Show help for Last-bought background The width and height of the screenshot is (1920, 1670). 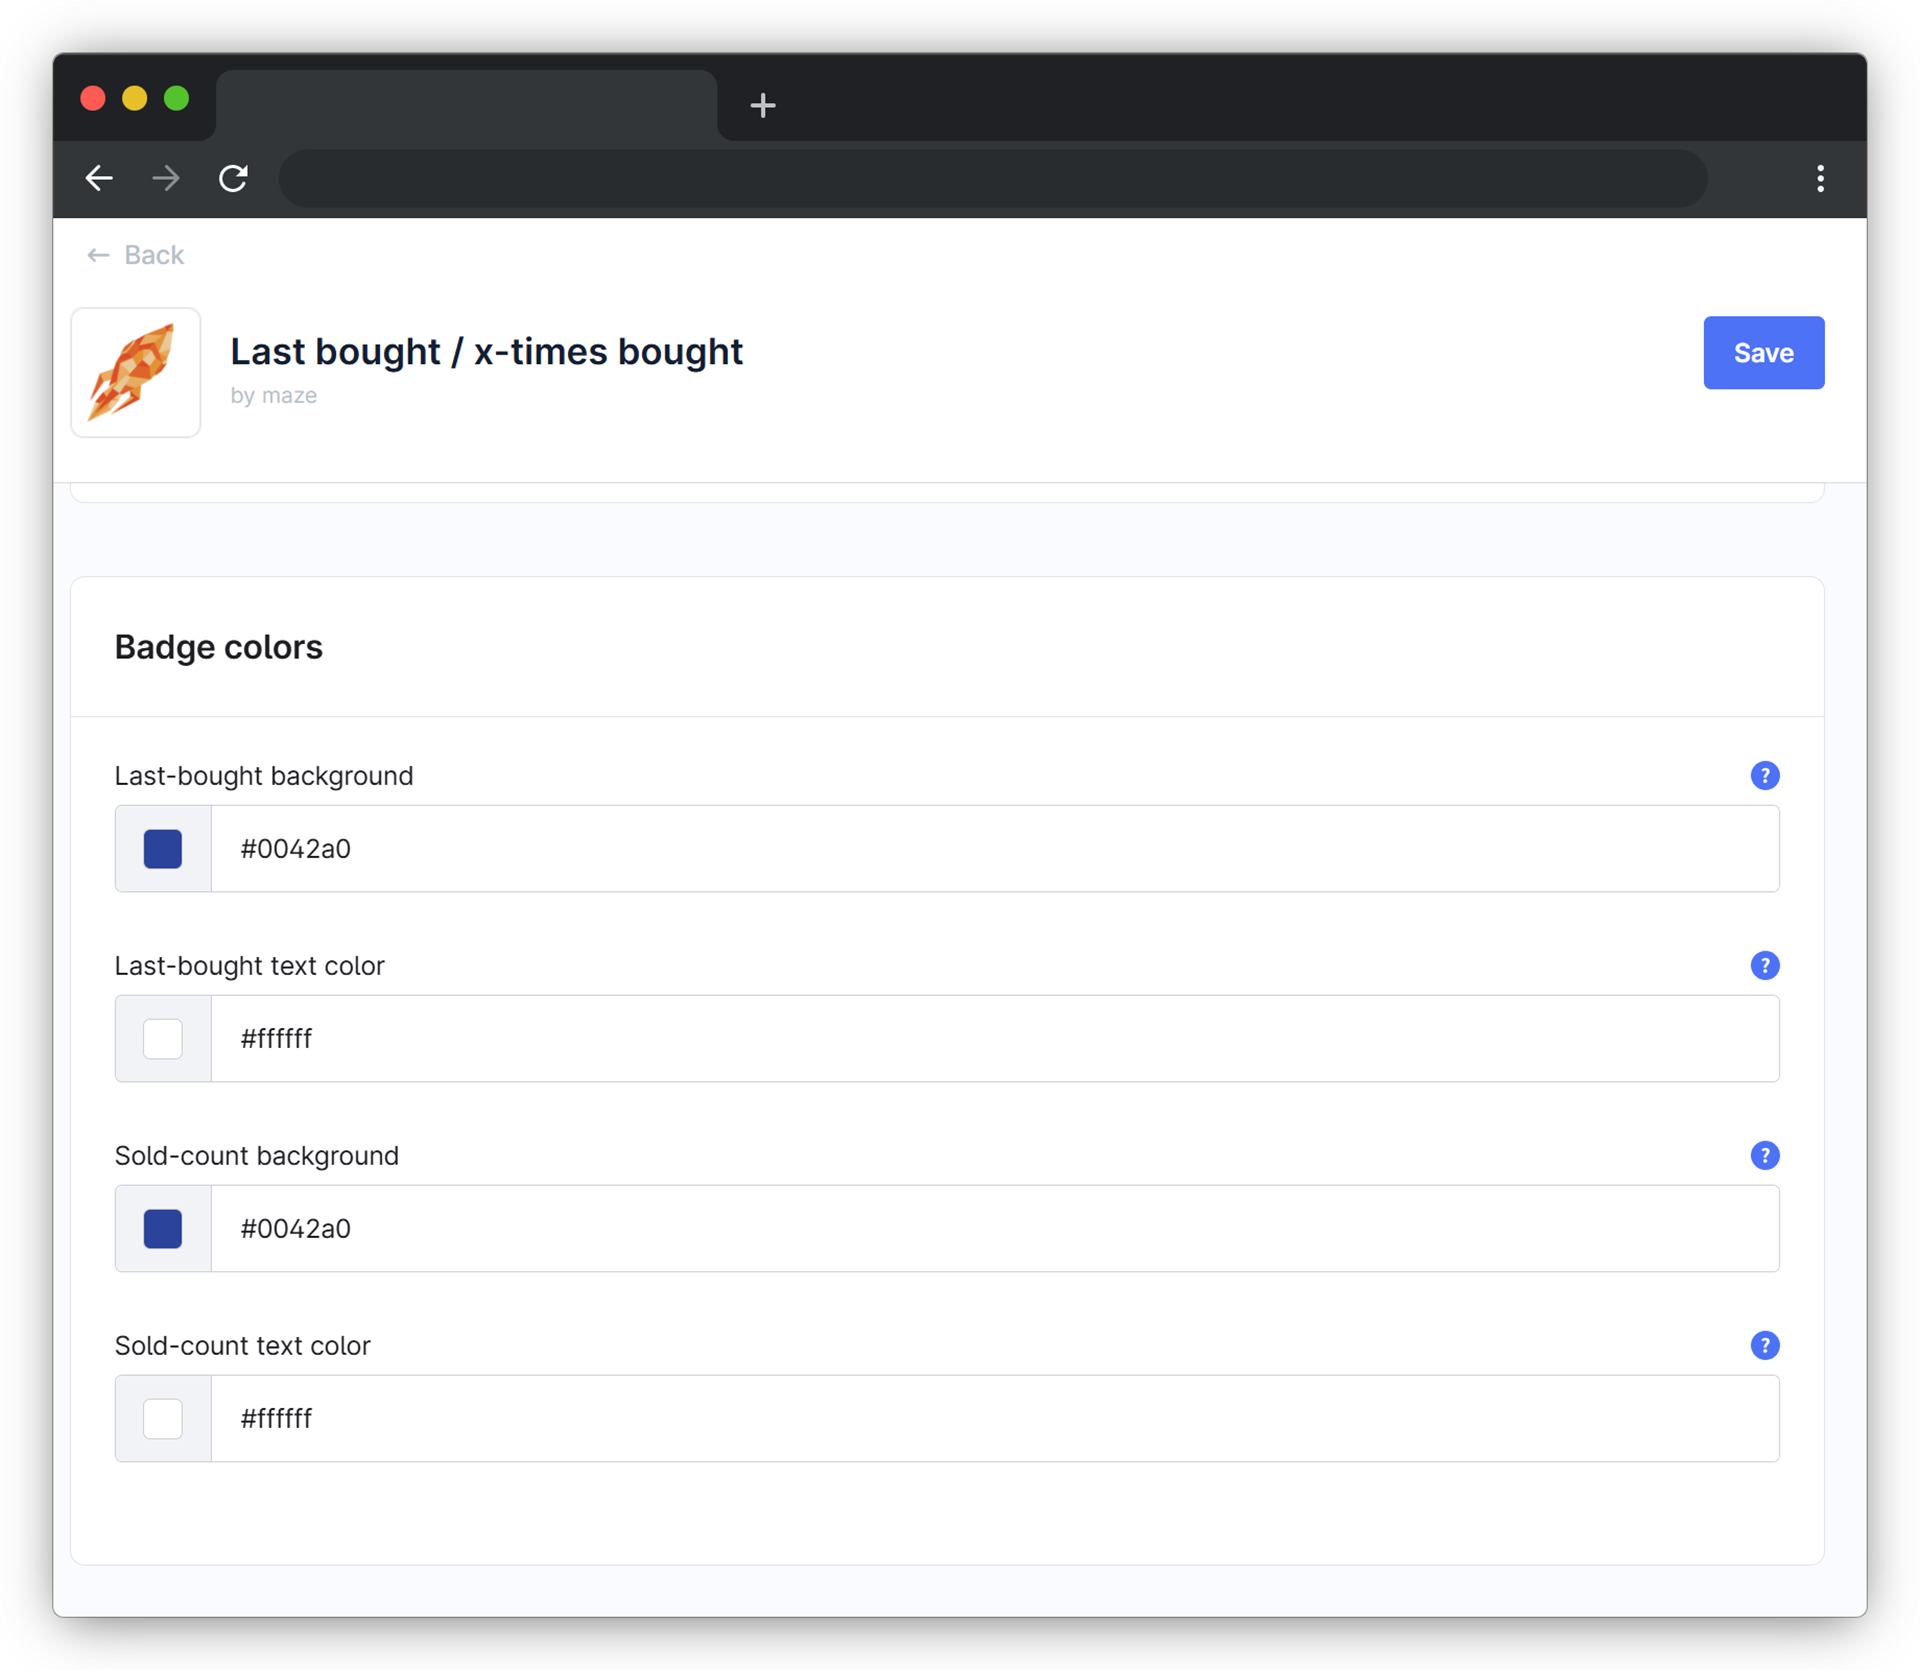coord(1764,775)
